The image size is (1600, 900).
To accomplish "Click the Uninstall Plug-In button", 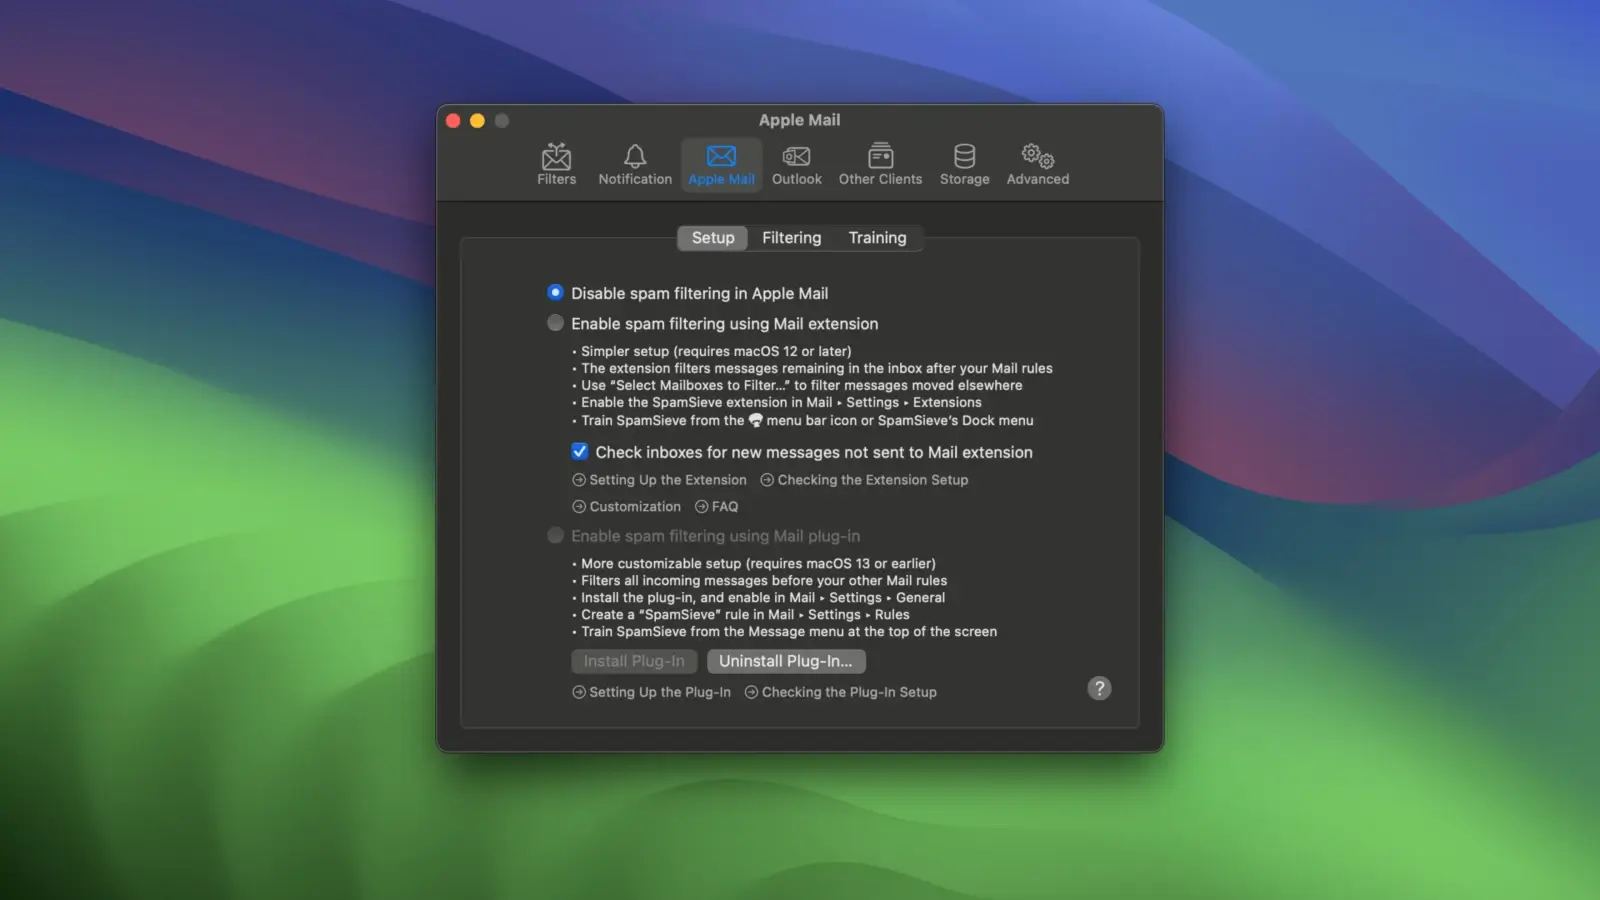I will [785, 661].
